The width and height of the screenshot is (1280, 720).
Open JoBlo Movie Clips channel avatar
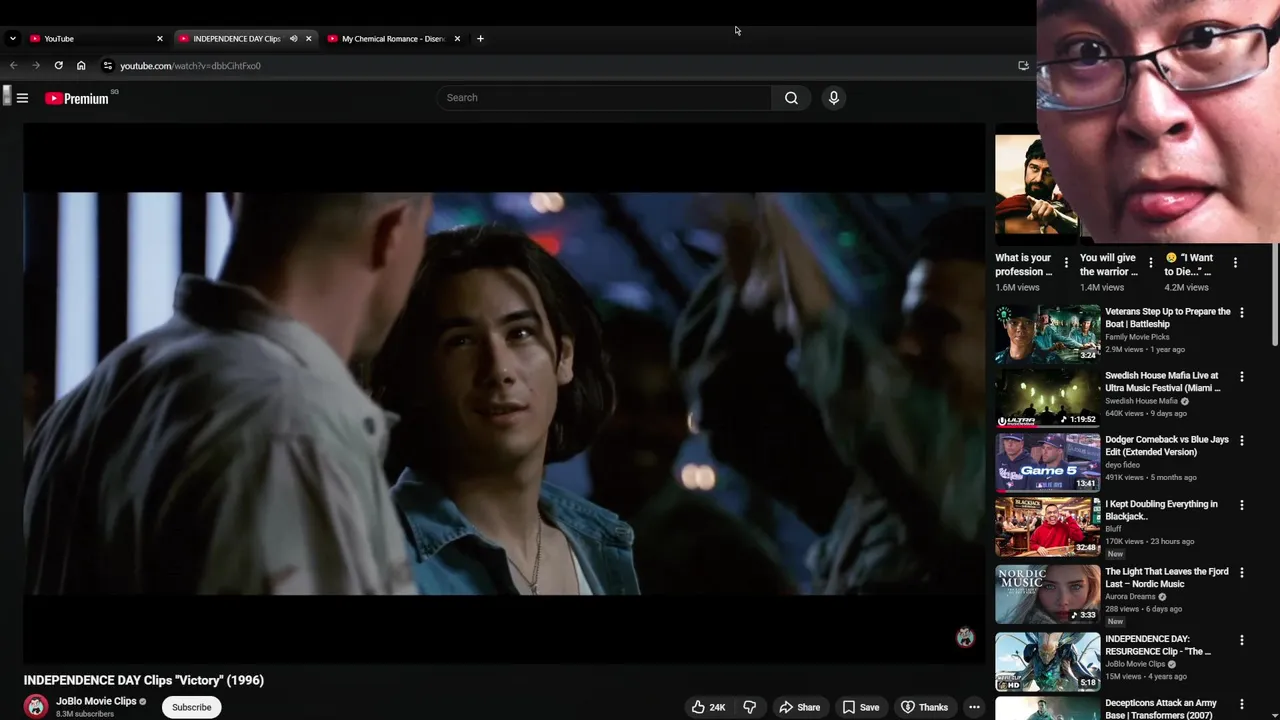click(36, 706)
